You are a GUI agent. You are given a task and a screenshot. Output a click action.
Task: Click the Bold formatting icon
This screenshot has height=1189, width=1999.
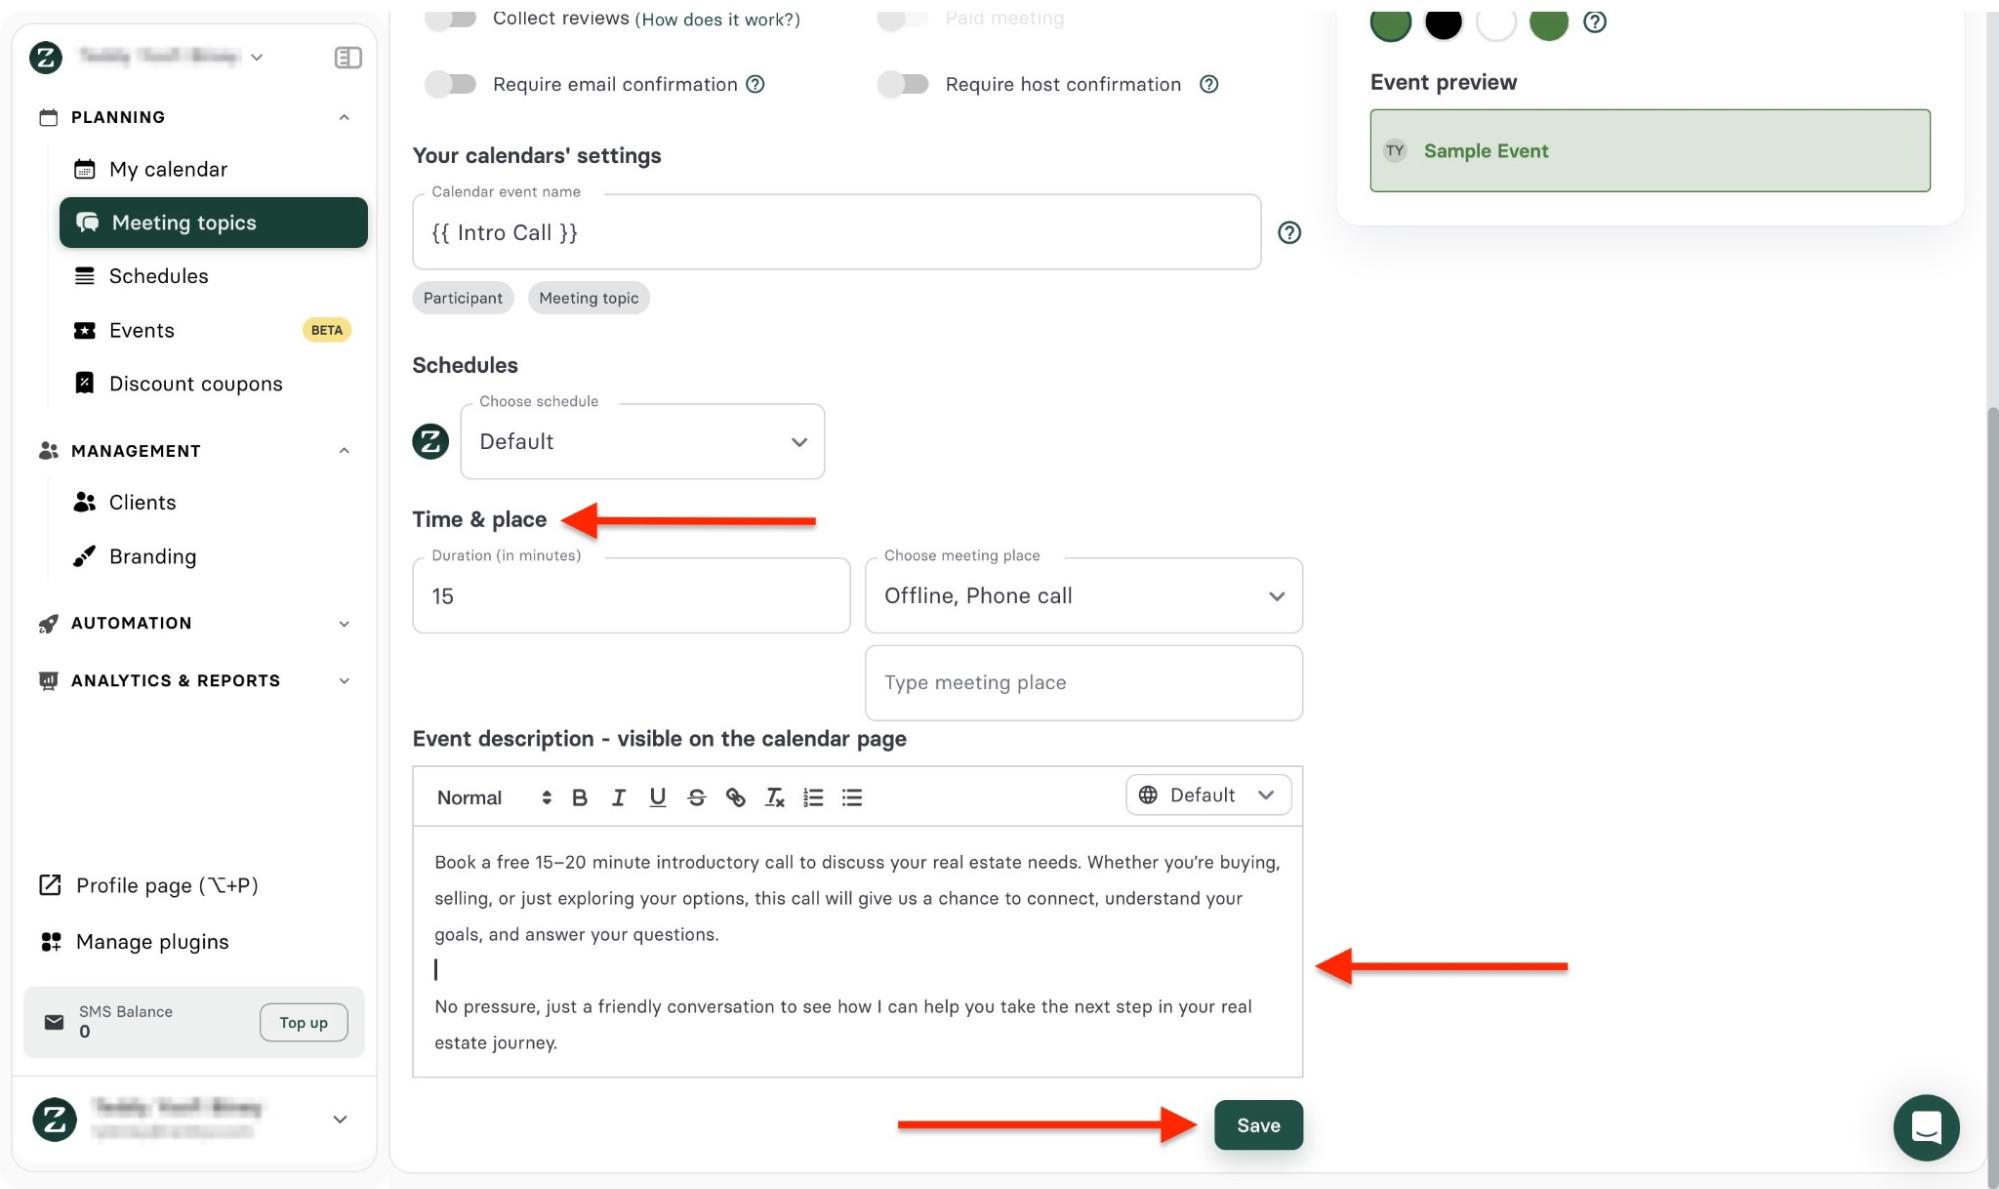click(579, 797)
